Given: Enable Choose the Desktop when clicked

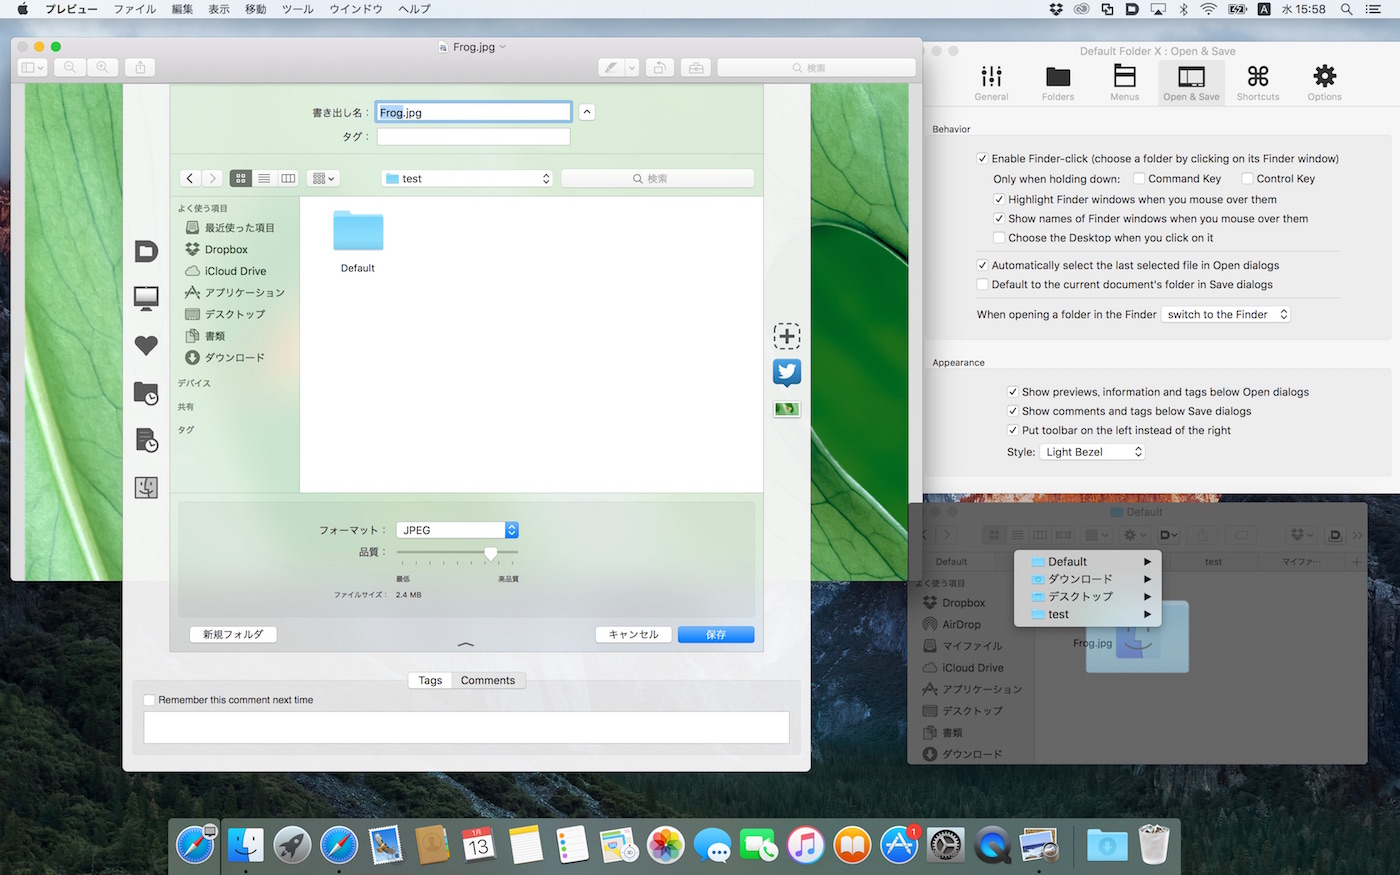Looking at the screenshot, I should click(999, 238).
